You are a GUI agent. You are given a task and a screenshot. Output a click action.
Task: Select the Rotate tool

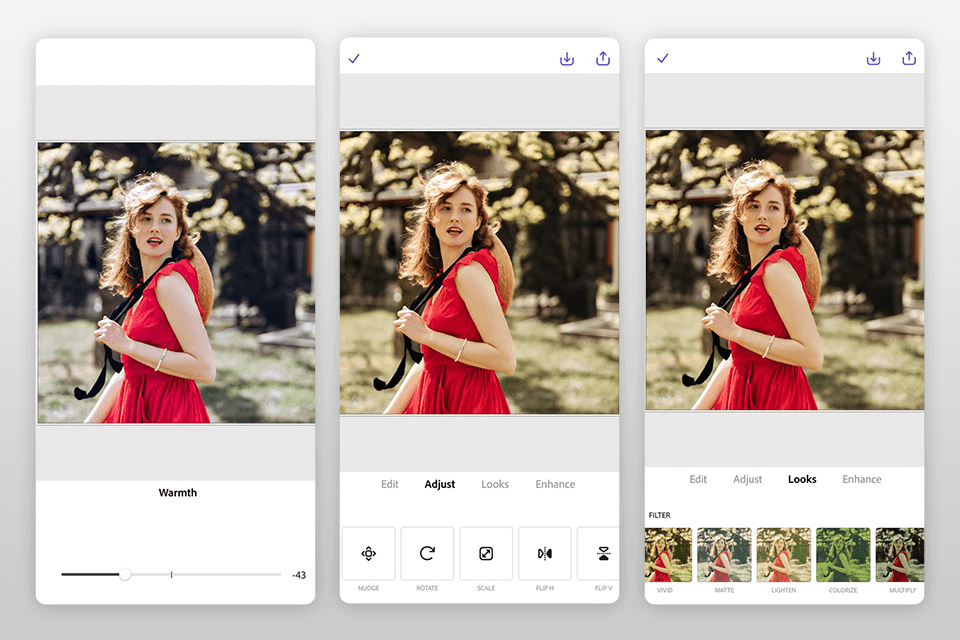click(427, 553)
